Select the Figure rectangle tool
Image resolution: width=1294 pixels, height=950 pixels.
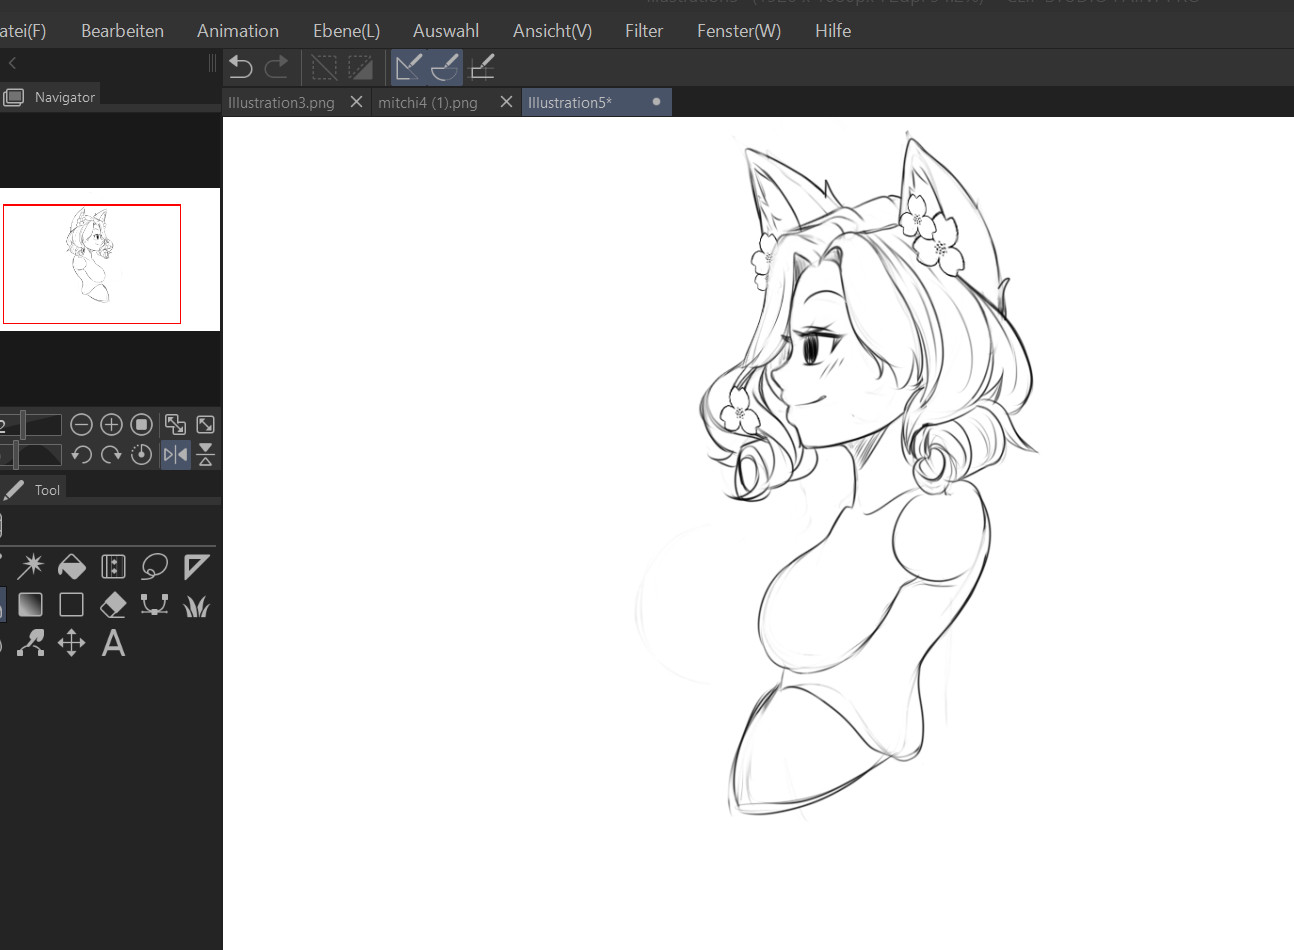click(x=72, y=605)
